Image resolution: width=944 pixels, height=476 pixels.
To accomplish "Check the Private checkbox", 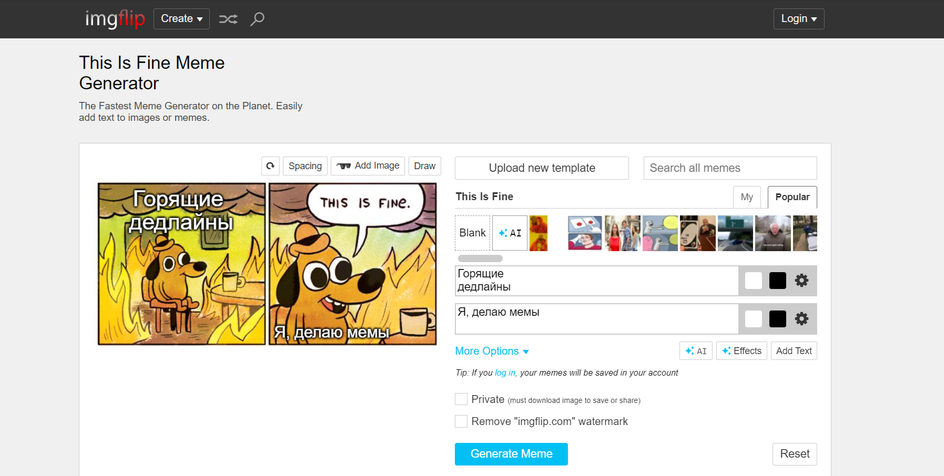I will pyautogui.click(x=461, y=400).
